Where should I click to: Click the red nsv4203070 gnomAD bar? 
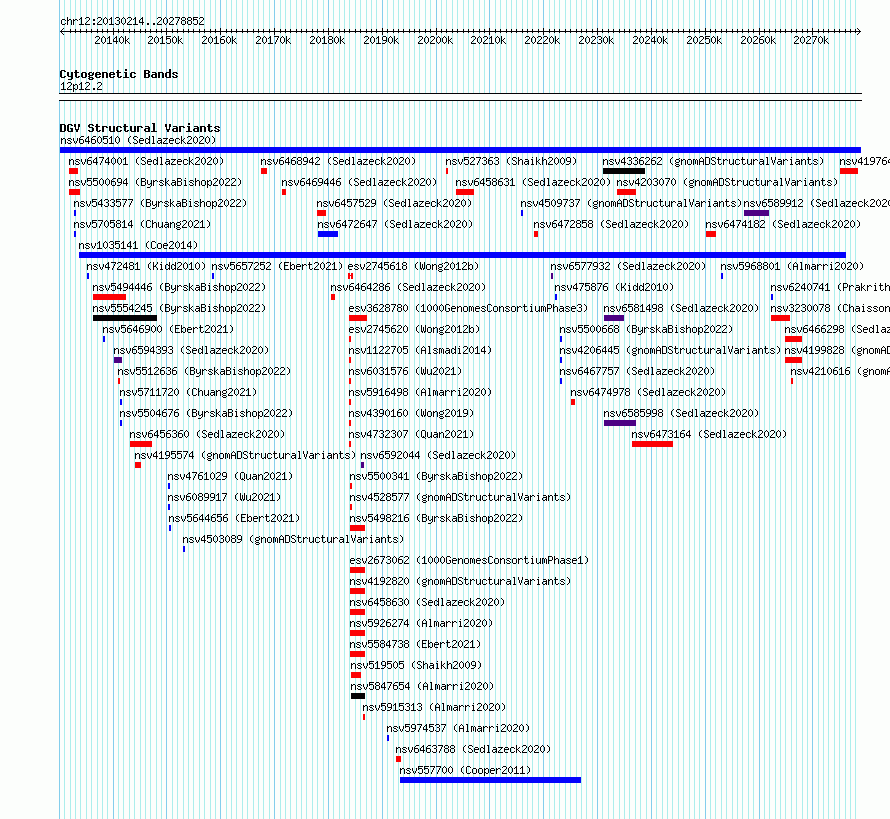pos(627,192)
